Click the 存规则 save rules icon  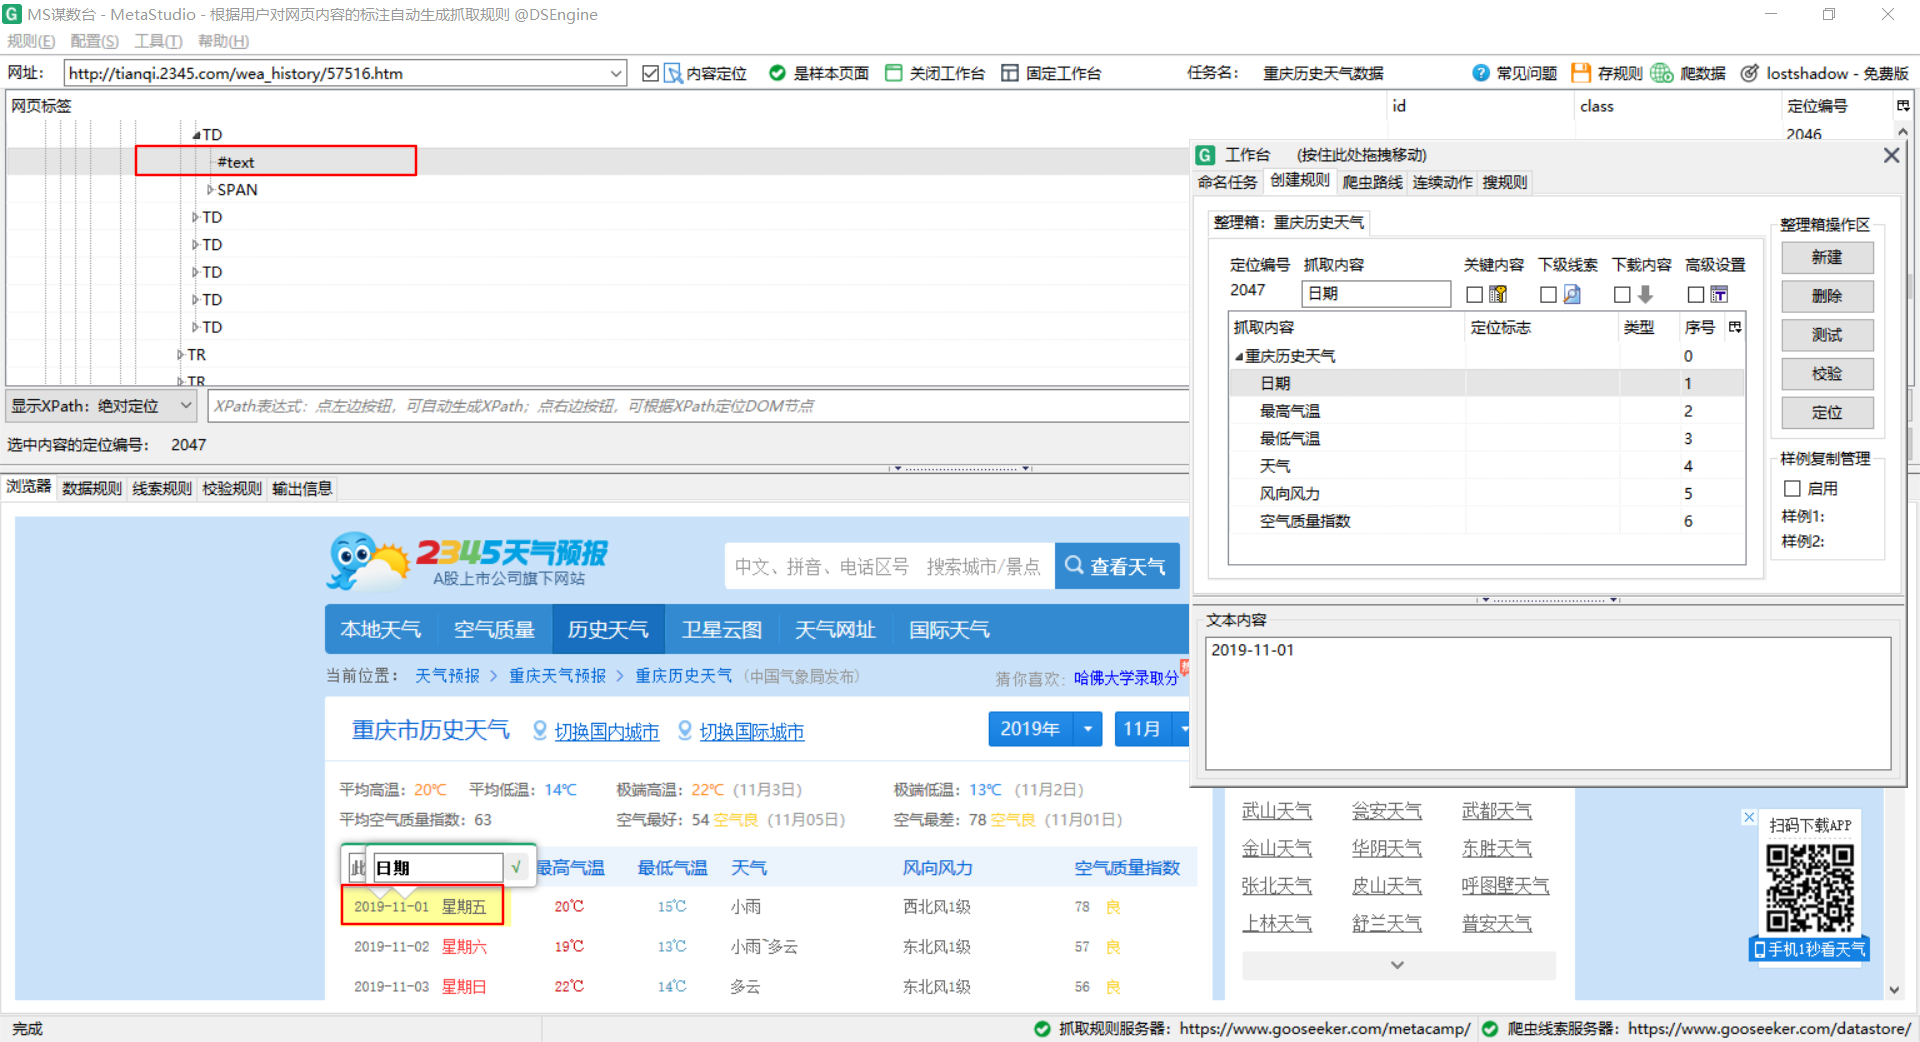(x=1581, y=72)
